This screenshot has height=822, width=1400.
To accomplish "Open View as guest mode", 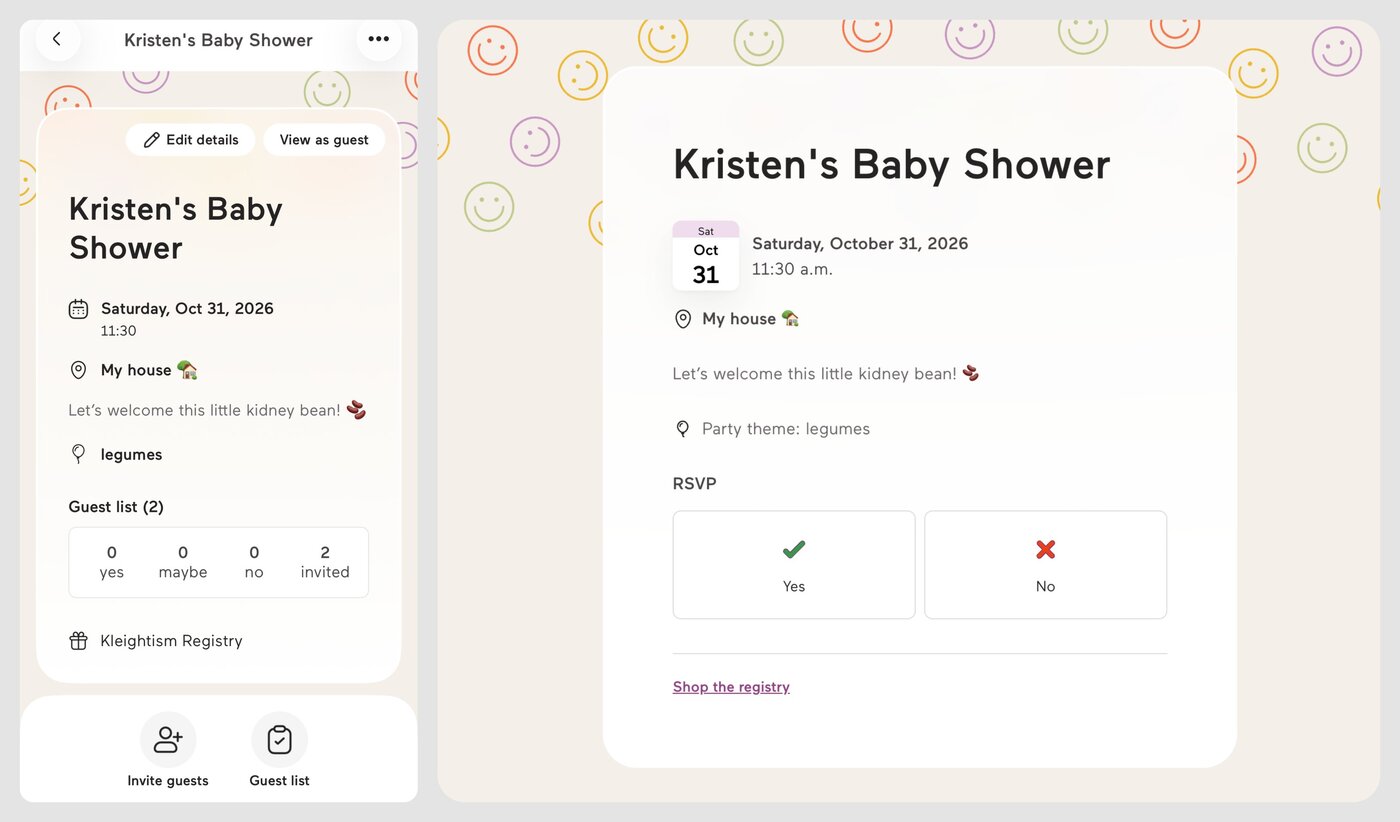I will (x=324, y=140).
